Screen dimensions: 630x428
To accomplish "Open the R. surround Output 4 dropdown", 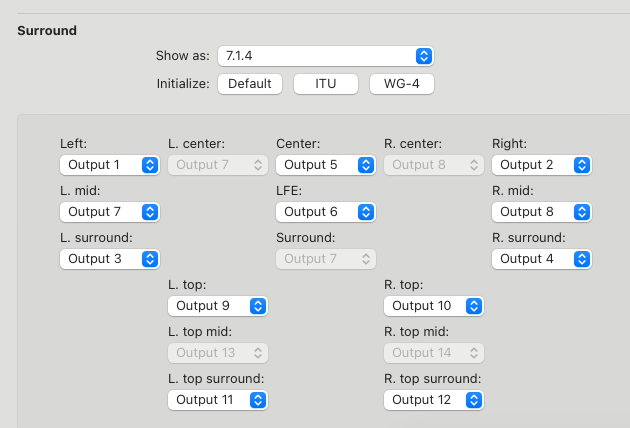I will pos(542,259).
